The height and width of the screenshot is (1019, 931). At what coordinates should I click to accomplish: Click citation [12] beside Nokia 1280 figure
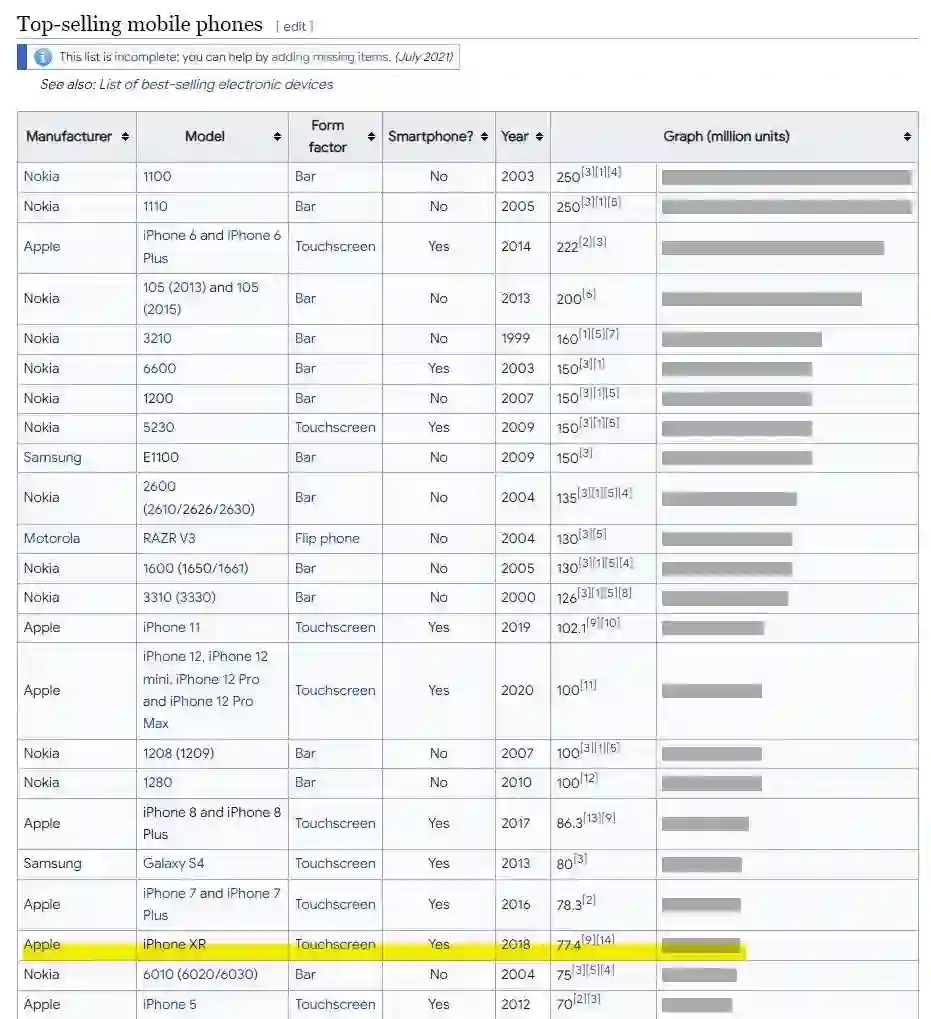click(x=589, y=778)
